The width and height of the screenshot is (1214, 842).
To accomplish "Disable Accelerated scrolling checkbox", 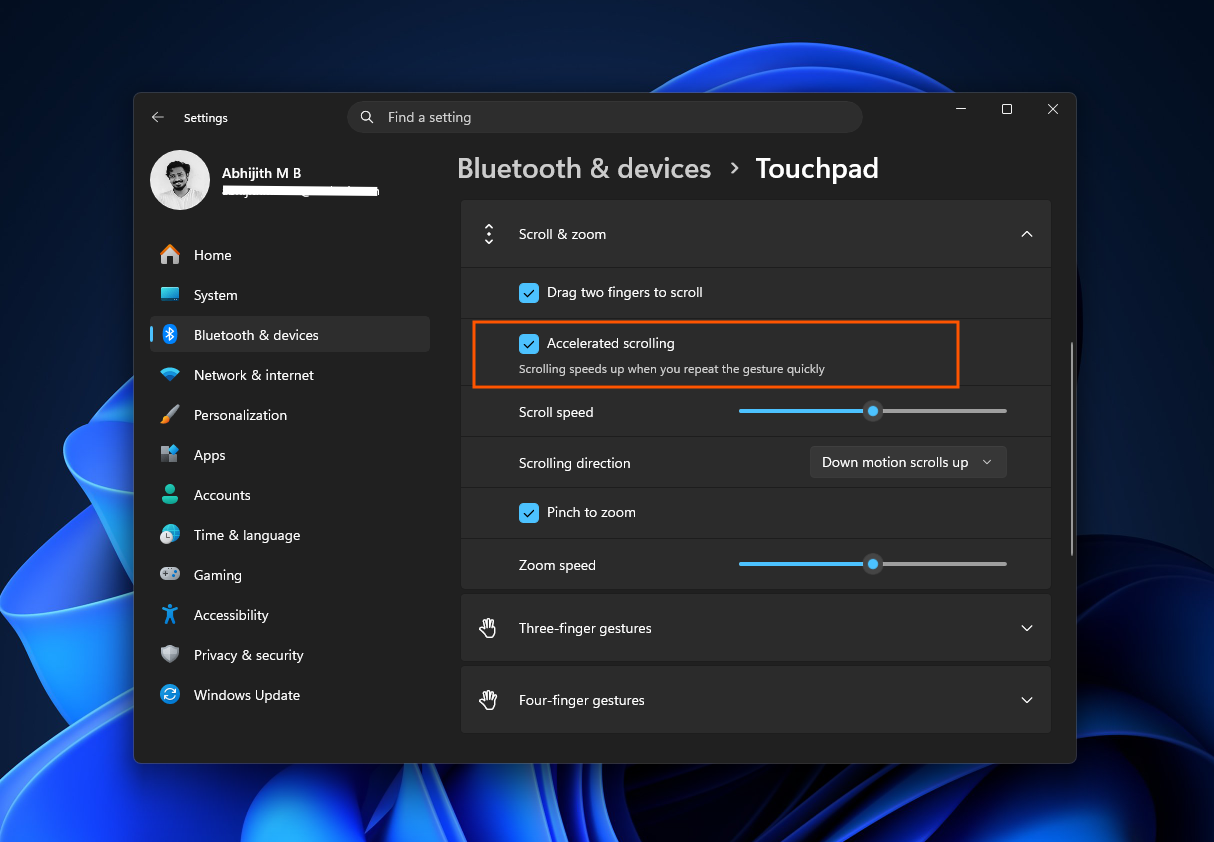I will click(x=529, y=344).
